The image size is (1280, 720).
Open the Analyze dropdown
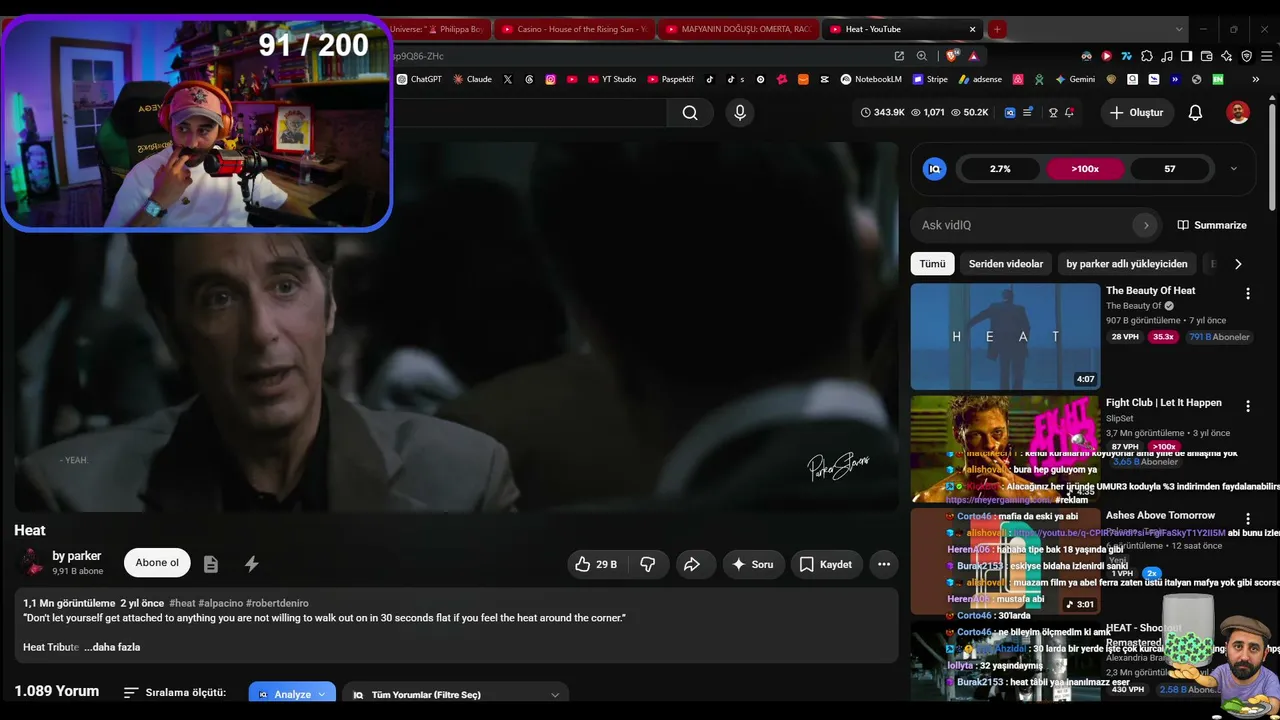click(x=292, y=693)
